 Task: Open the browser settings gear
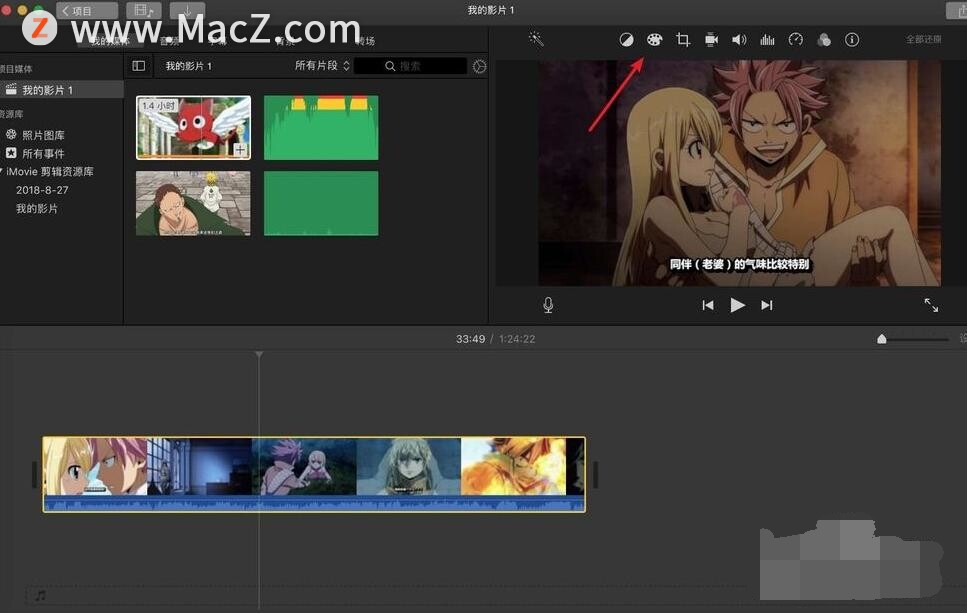pyautogui.click(x=479, y=66)
